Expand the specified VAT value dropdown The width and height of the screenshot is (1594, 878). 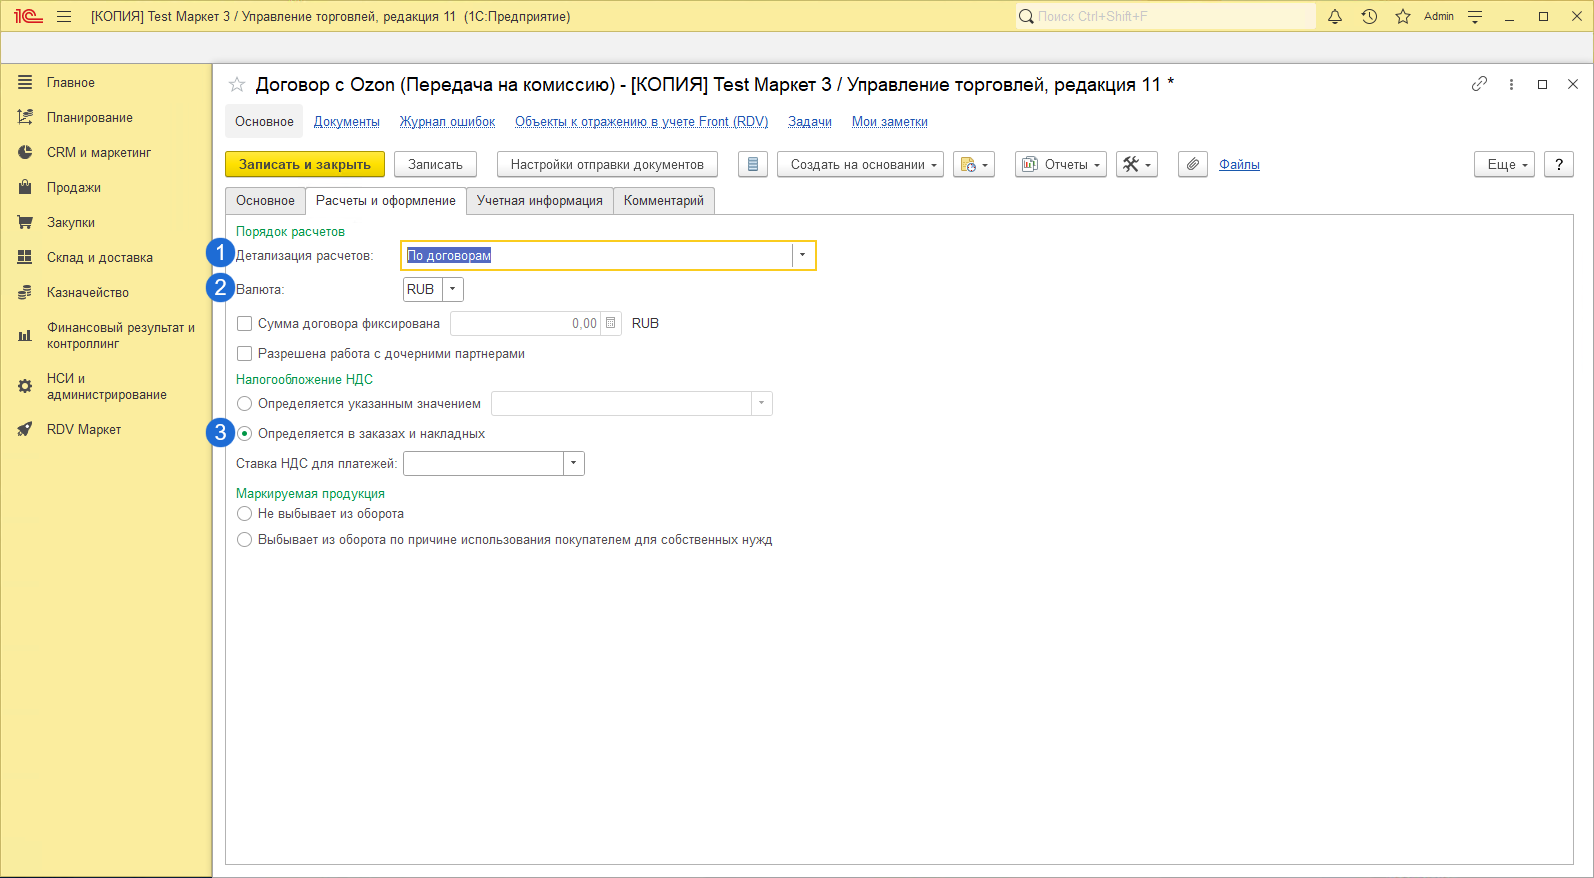tap(761, 403)
